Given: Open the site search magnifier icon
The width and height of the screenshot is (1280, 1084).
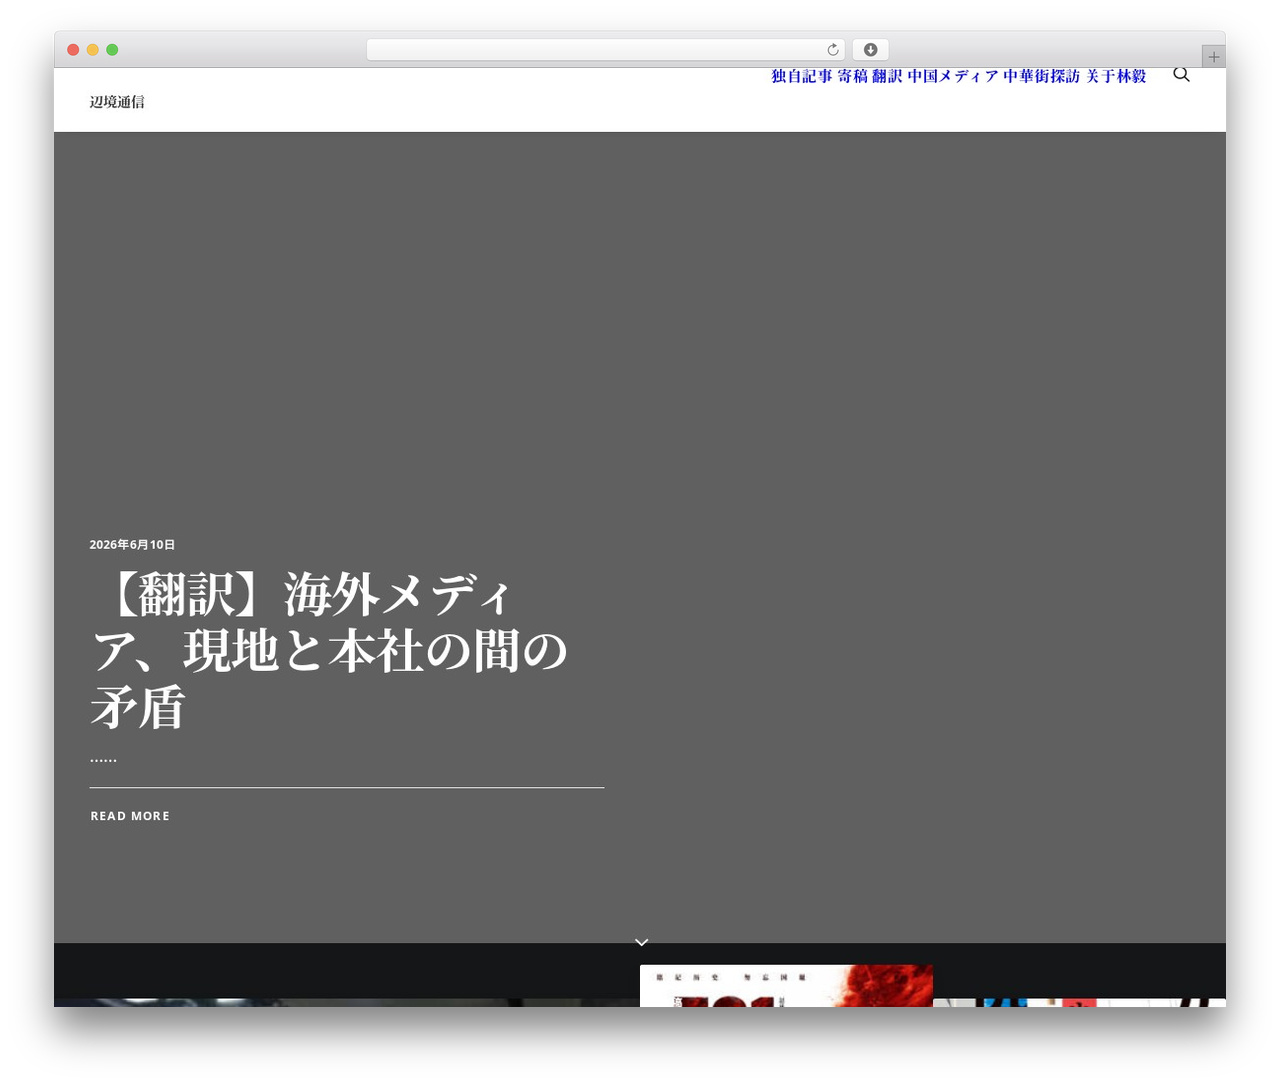Looking at the screenshot, I should [1181, 75].
